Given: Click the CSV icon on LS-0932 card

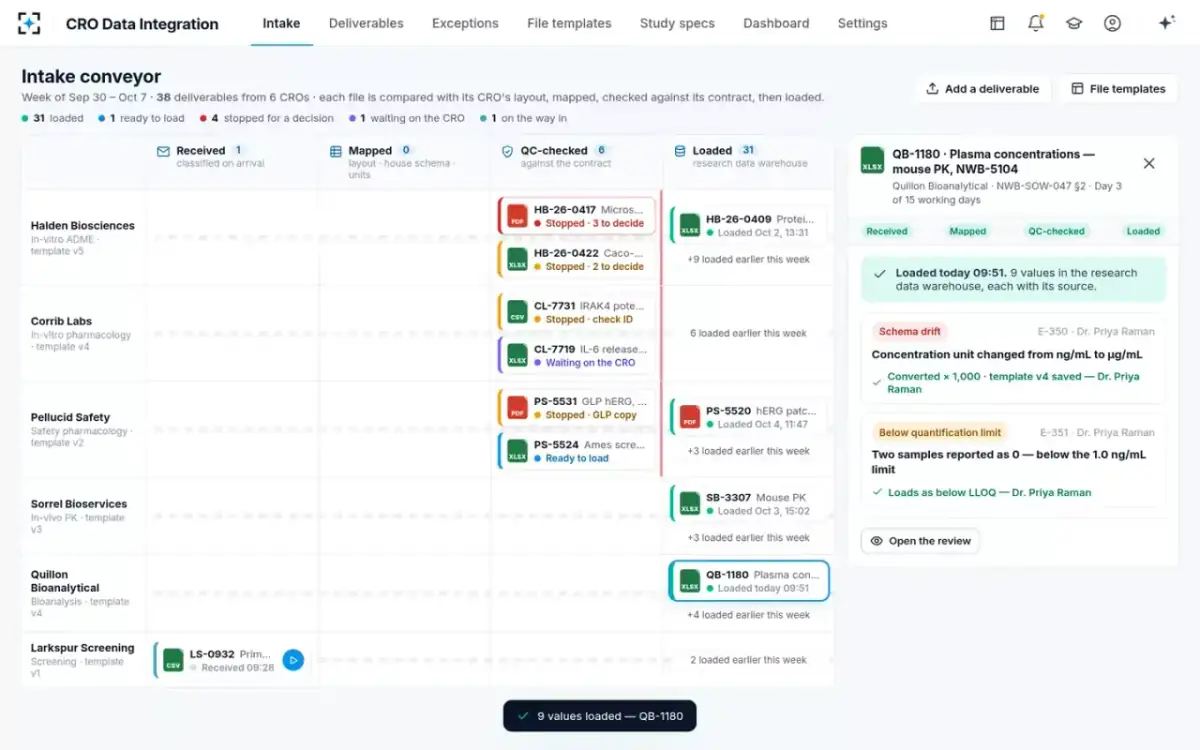Looking at the screenshot, I should pos(173,660).
